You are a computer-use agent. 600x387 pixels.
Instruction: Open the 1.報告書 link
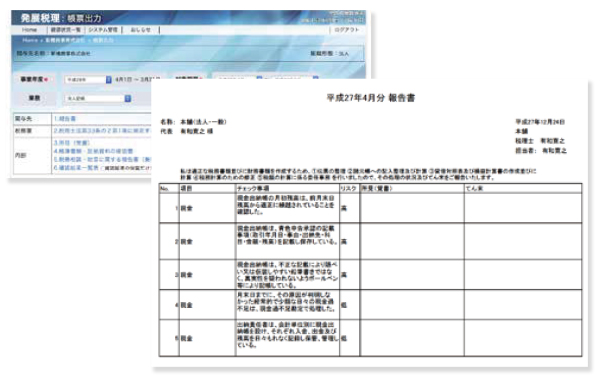65,119
